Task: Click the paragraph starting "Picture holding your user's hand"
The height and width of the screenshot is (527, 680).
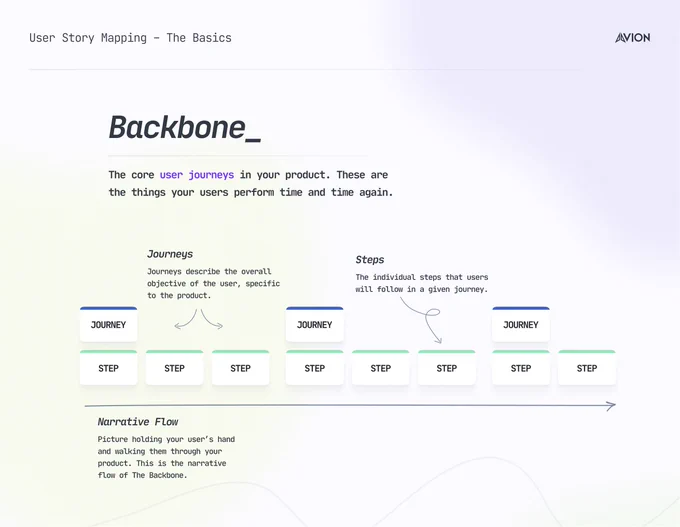Action: [x=166, y=457]
